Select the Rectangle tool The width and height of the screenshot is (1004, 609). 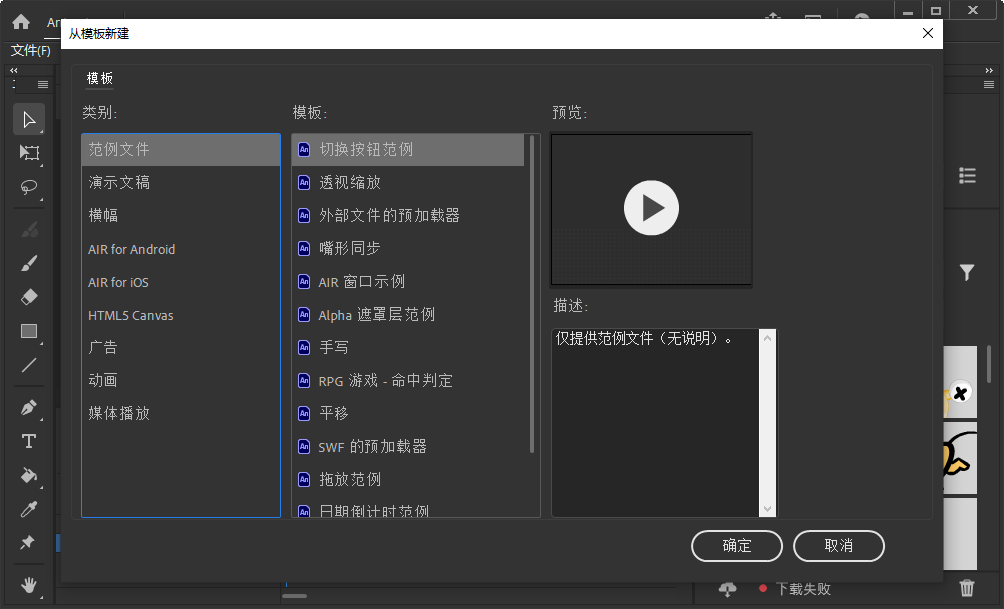(28, 331)
